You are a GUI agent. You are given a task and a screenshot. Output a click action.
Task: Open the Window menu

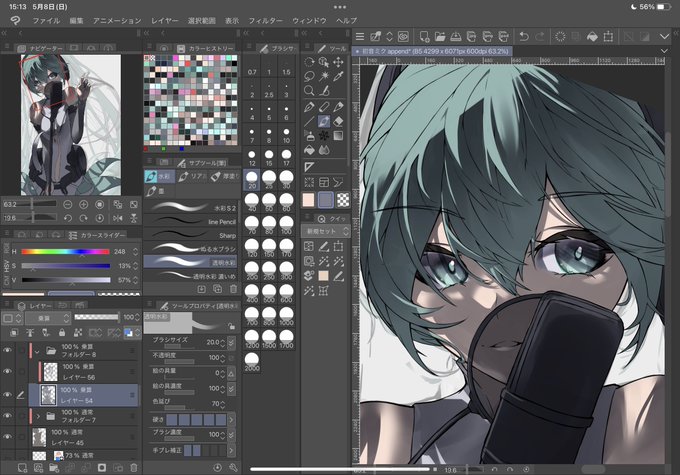(309, 20)
